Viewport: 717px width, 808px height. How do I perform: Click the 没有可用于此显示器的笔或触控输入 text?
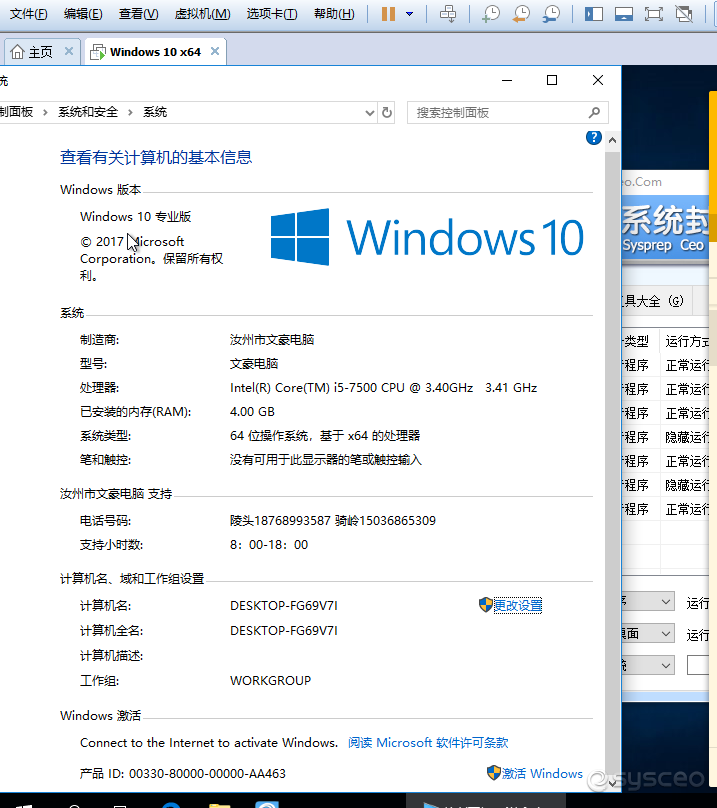(x=326, y=460)
